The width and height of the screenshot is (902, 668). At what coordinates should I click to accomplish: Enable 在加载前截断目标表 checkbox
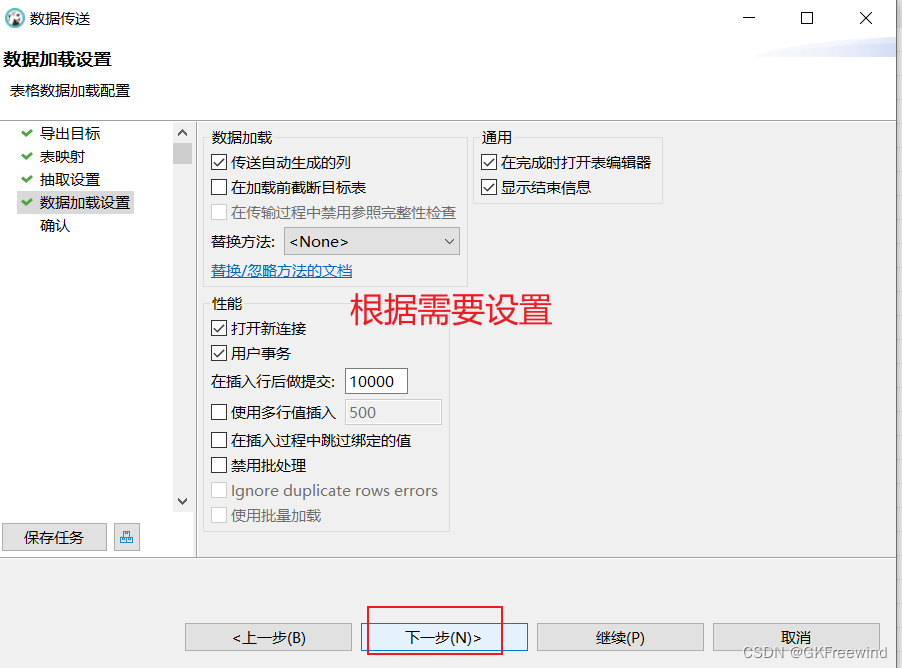220,187
